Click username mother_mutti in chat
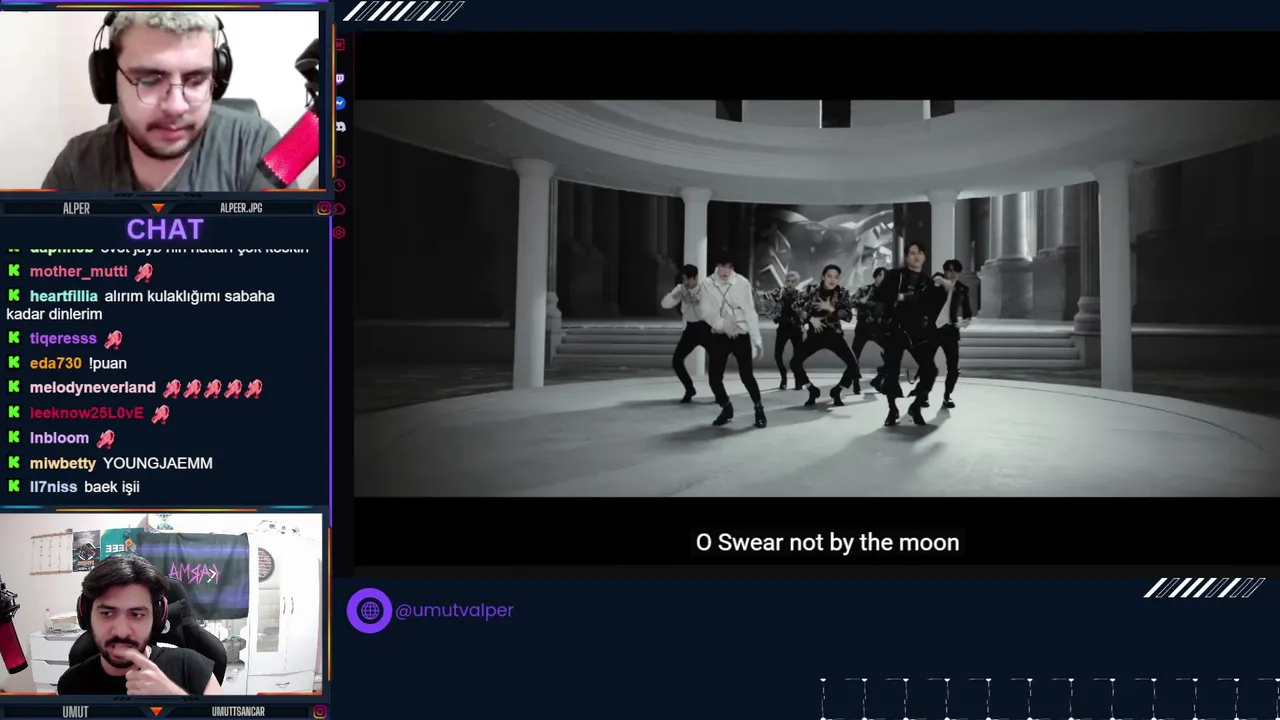This screenshot has width=1280, height=720. [79, 271]
